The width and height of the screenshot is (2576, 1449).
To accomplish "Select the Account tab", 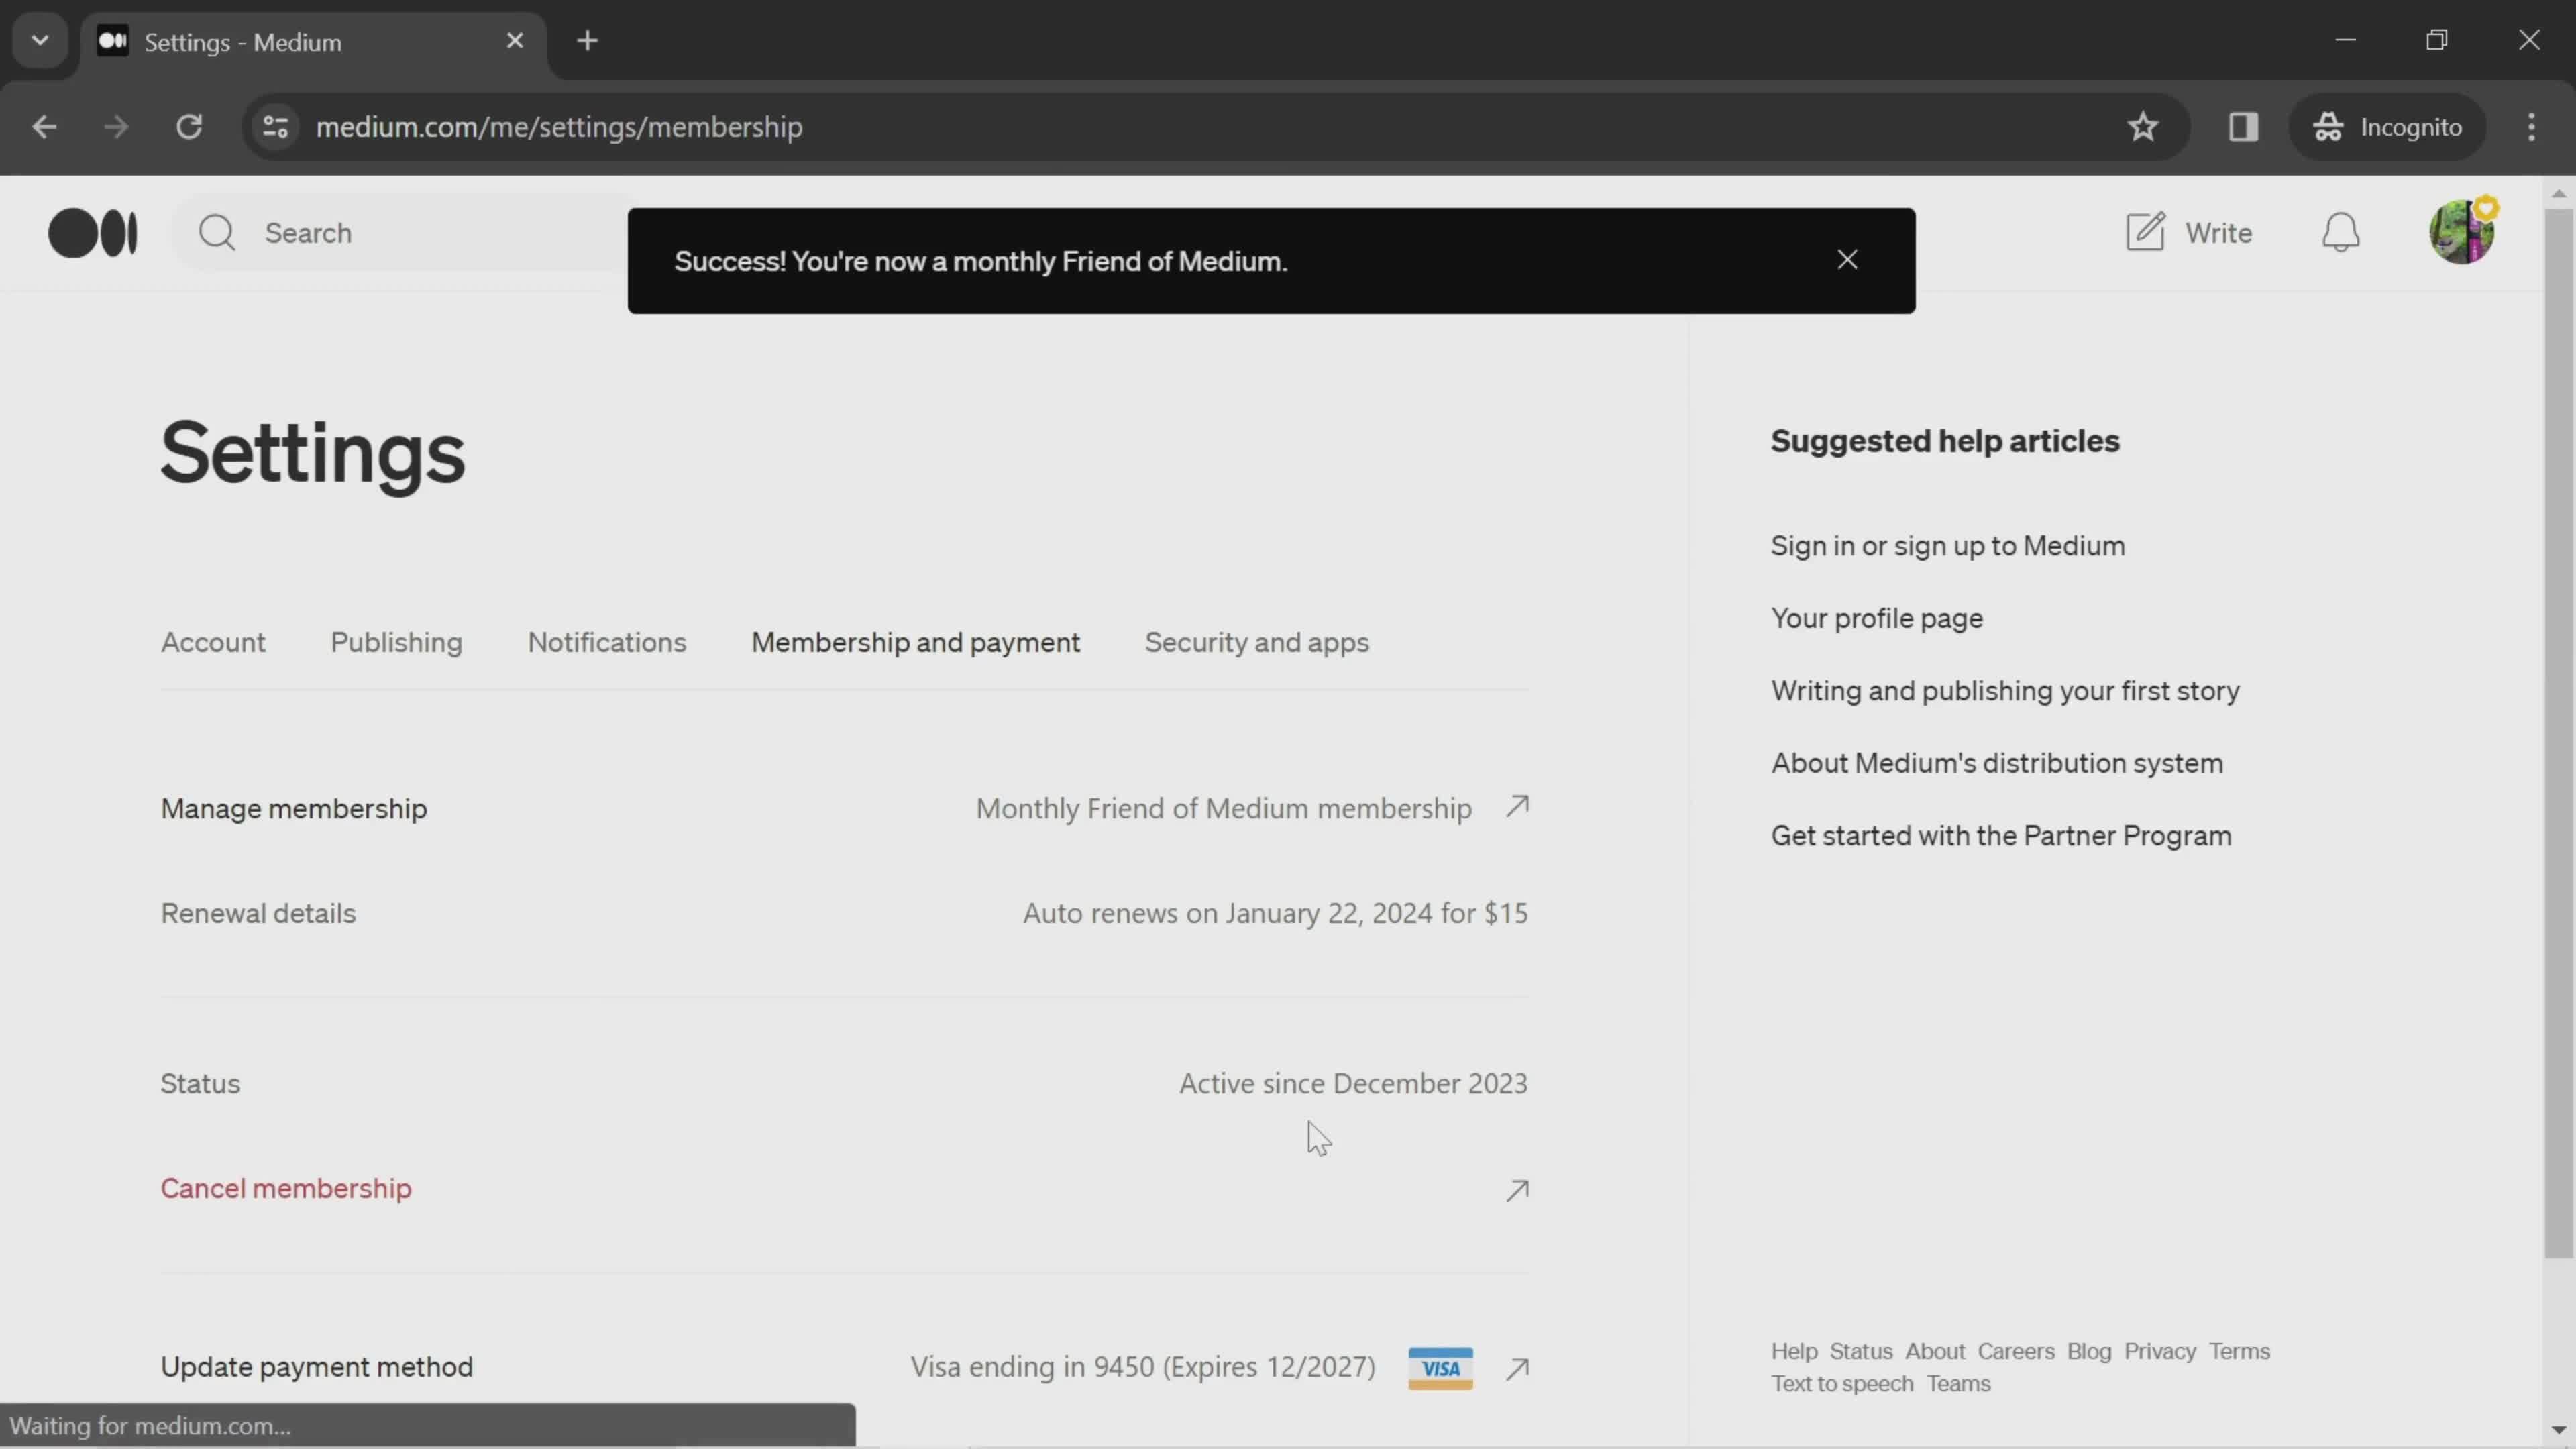I will tap(212, 641).
